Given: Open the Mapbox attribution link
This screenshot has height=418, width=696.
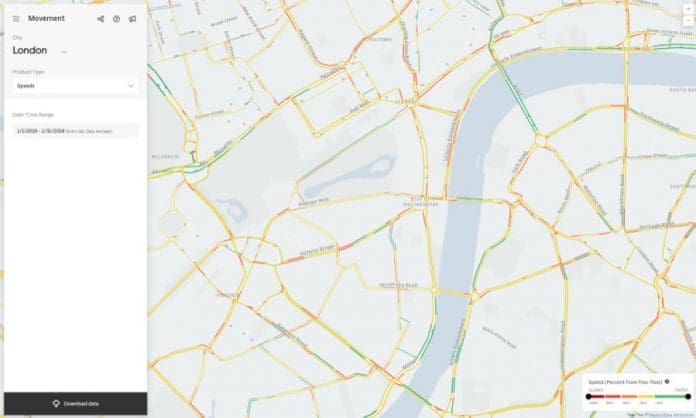Looking at the screenshot, I should [x=670, y=415].
